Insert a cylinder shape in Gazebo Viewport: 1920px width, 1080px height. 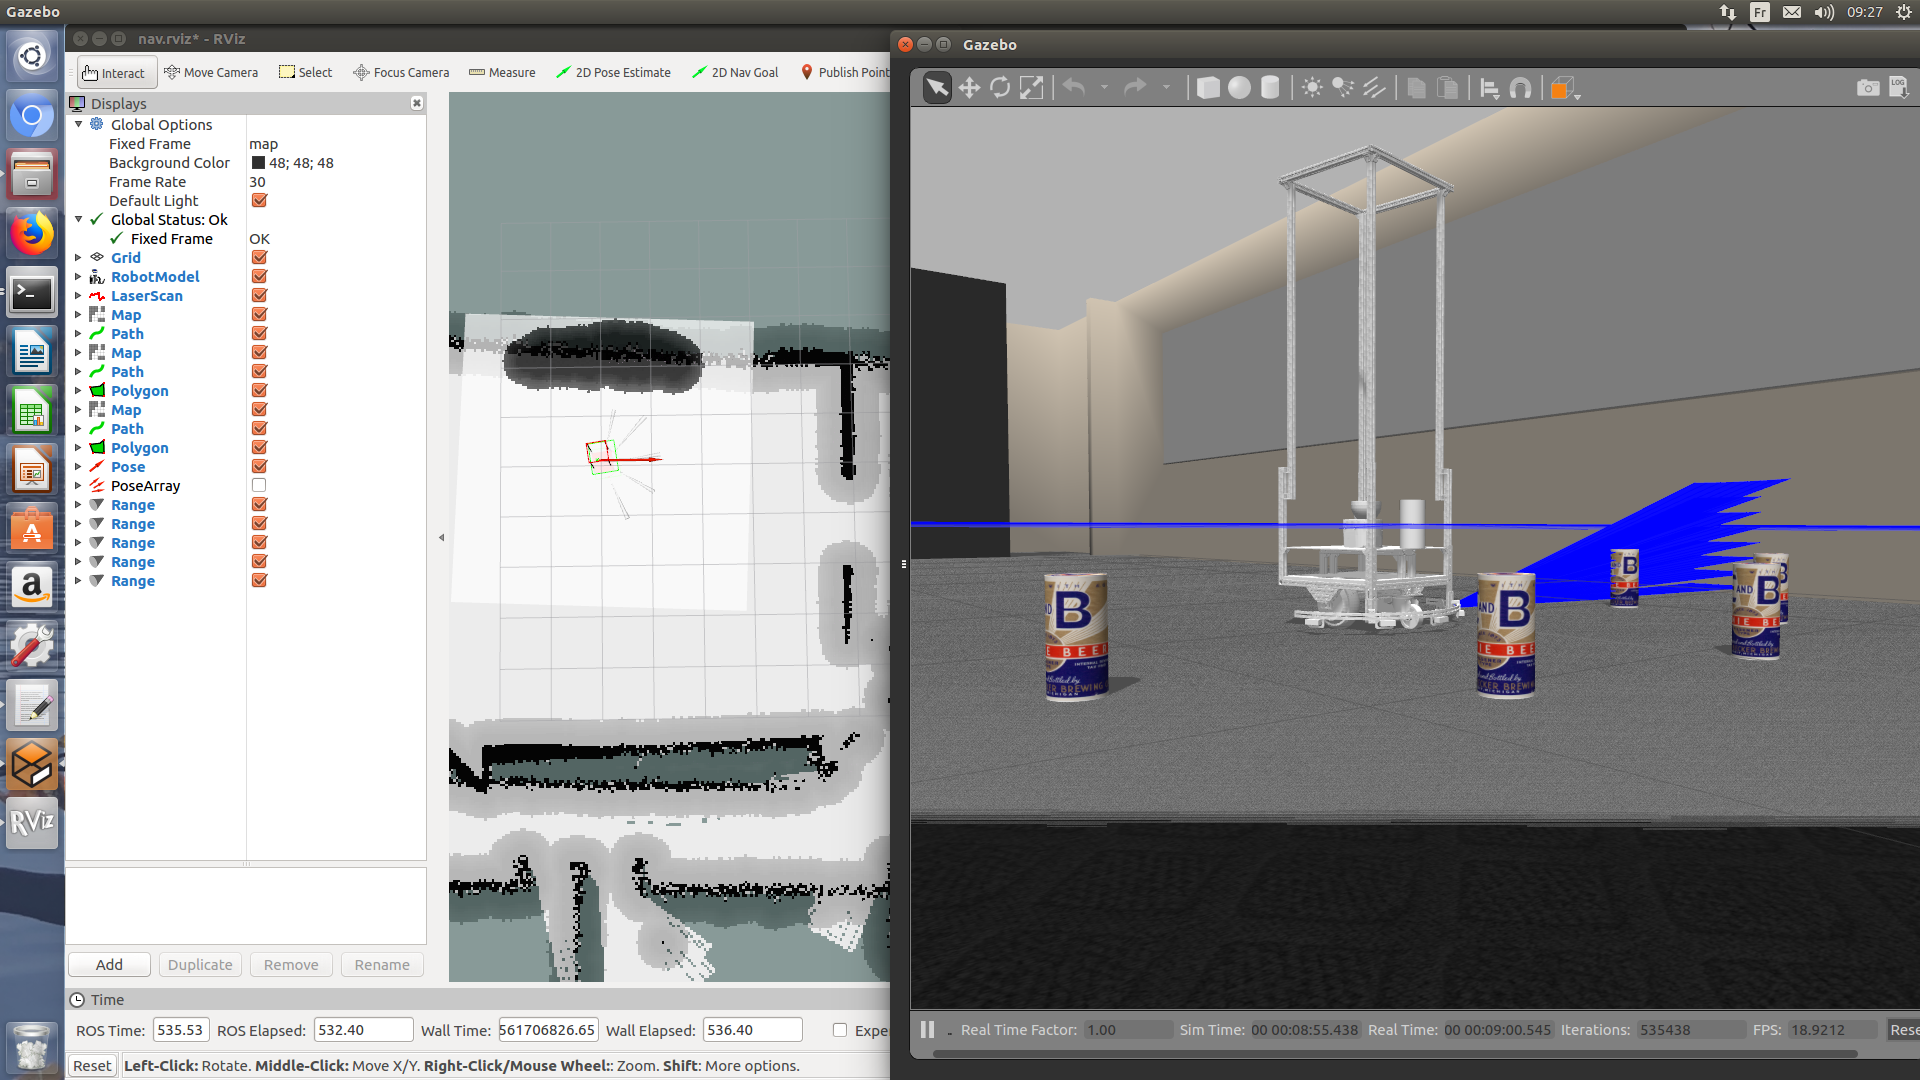pos(1270,88)
